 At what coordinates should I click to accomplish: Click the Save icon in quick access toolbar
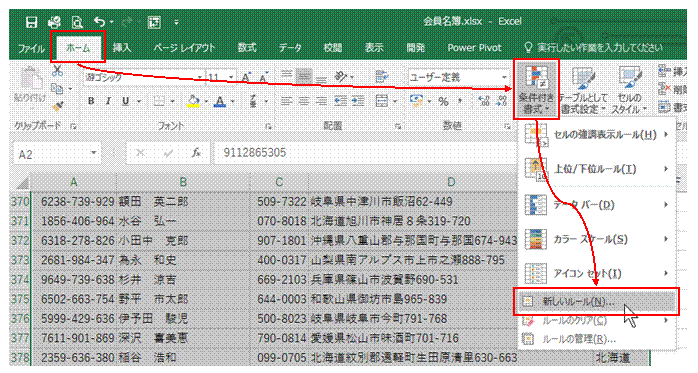(x=31, y=22)
